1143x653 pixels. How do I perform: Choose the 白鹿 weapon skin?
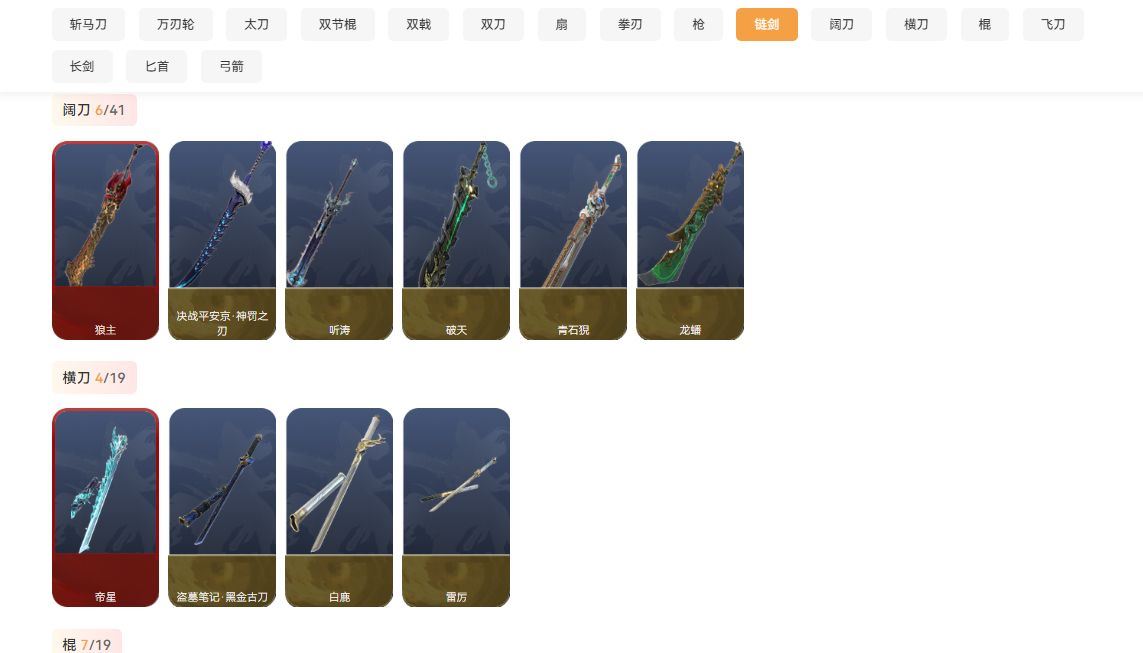tap(340, 507)
